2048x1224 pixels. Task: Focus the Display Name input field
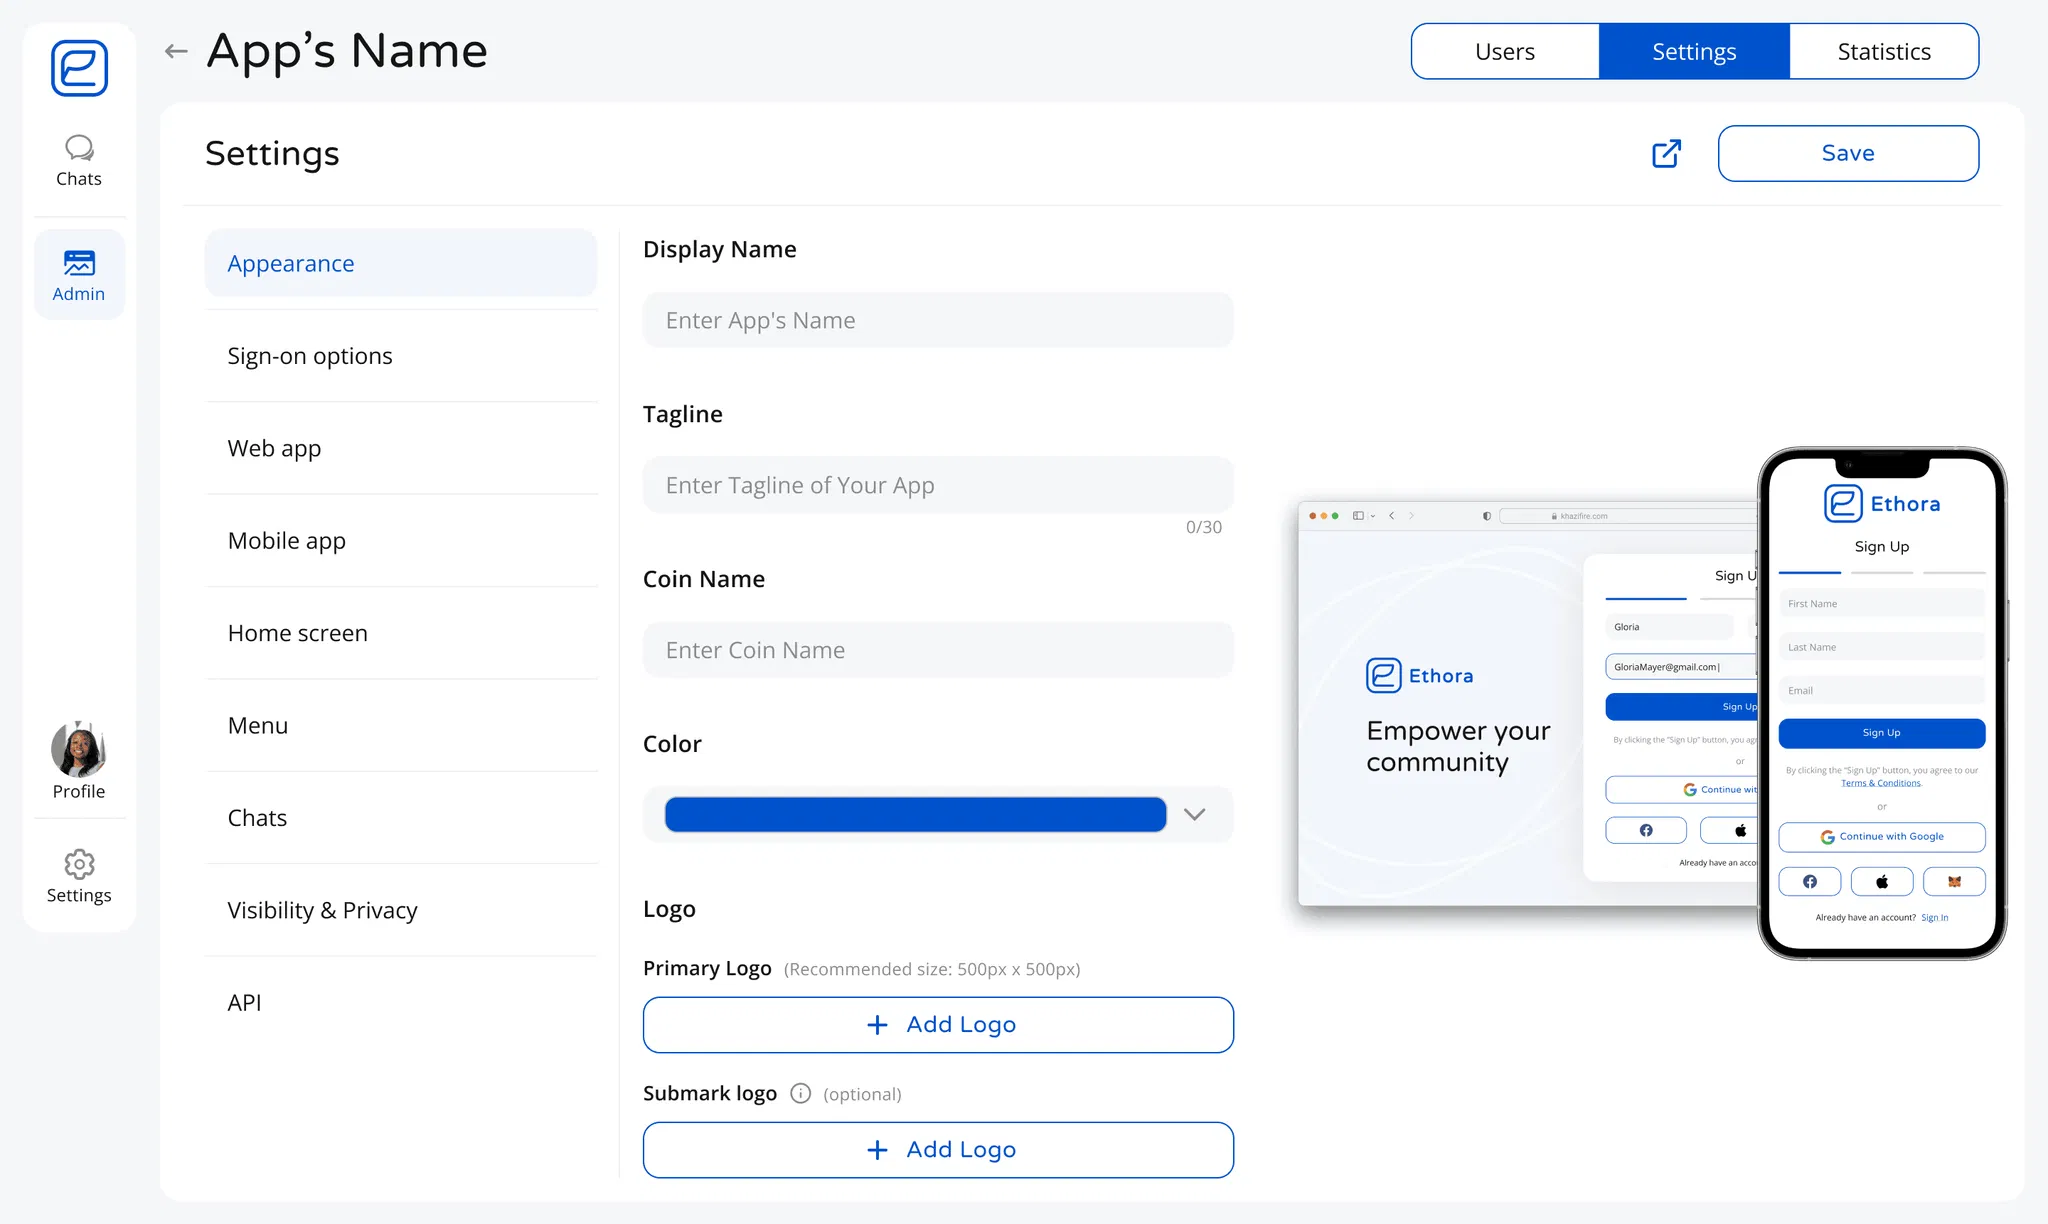(x=938, y=320)
